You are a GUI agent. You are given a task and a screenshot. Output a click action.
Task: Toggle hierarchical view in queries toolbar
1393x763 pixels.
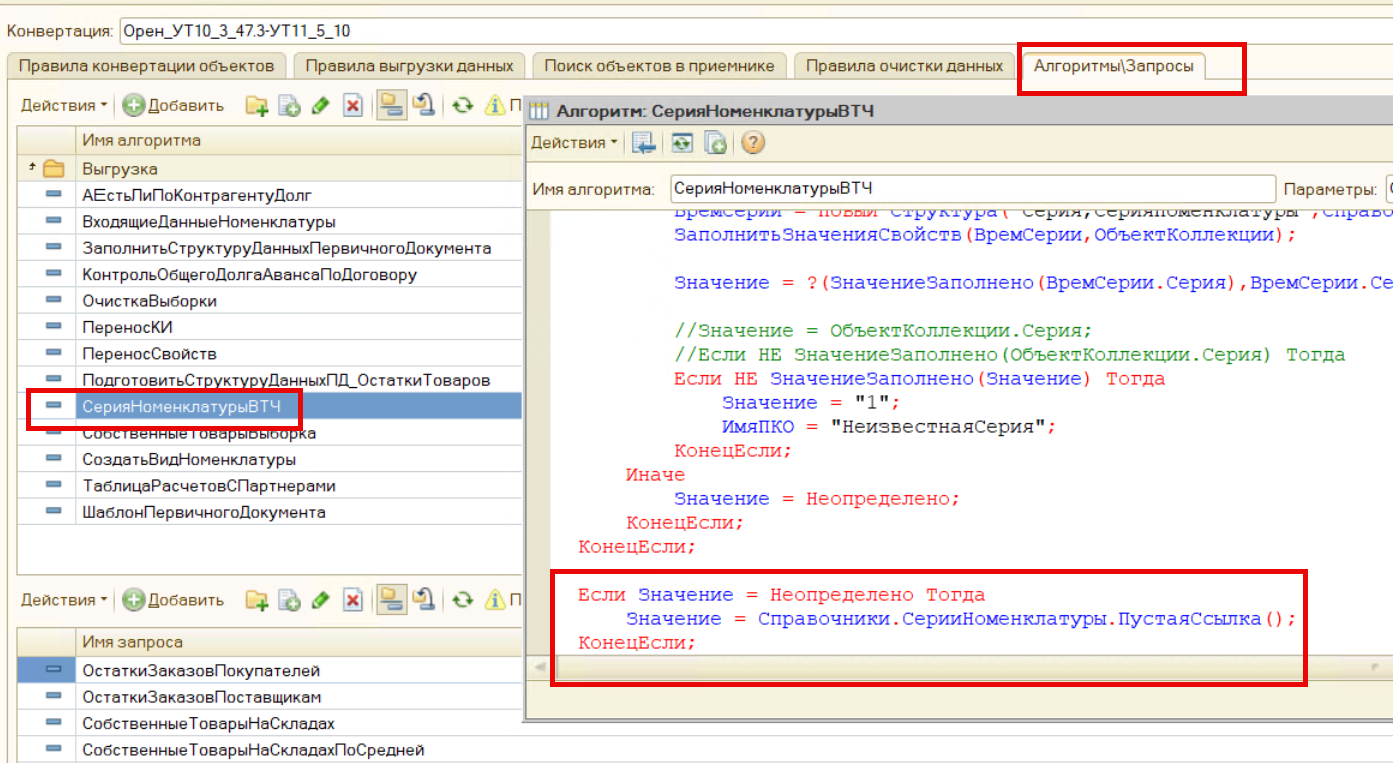click(x=390, y=600)
